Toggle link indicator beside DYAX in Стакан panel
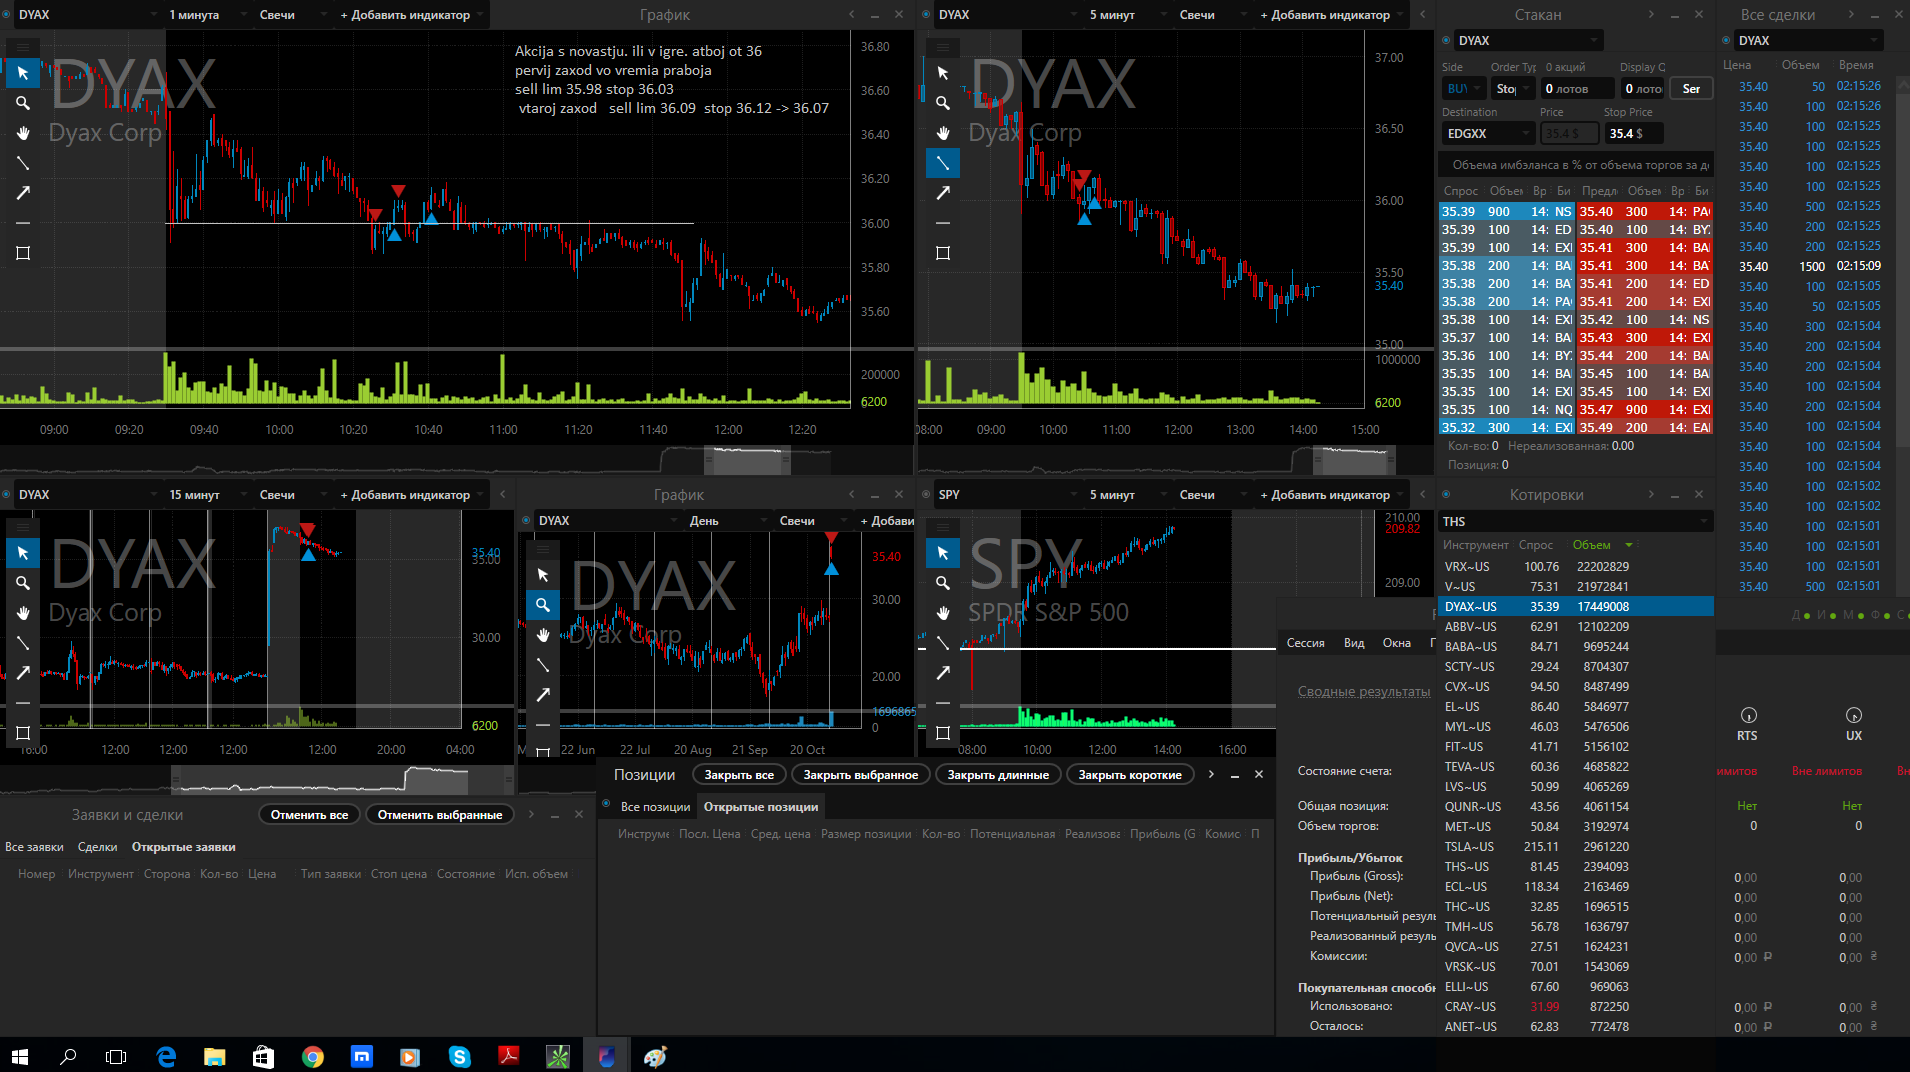The height and width of the screenshot is (1072, 1910). click(x=1446, y=41)
